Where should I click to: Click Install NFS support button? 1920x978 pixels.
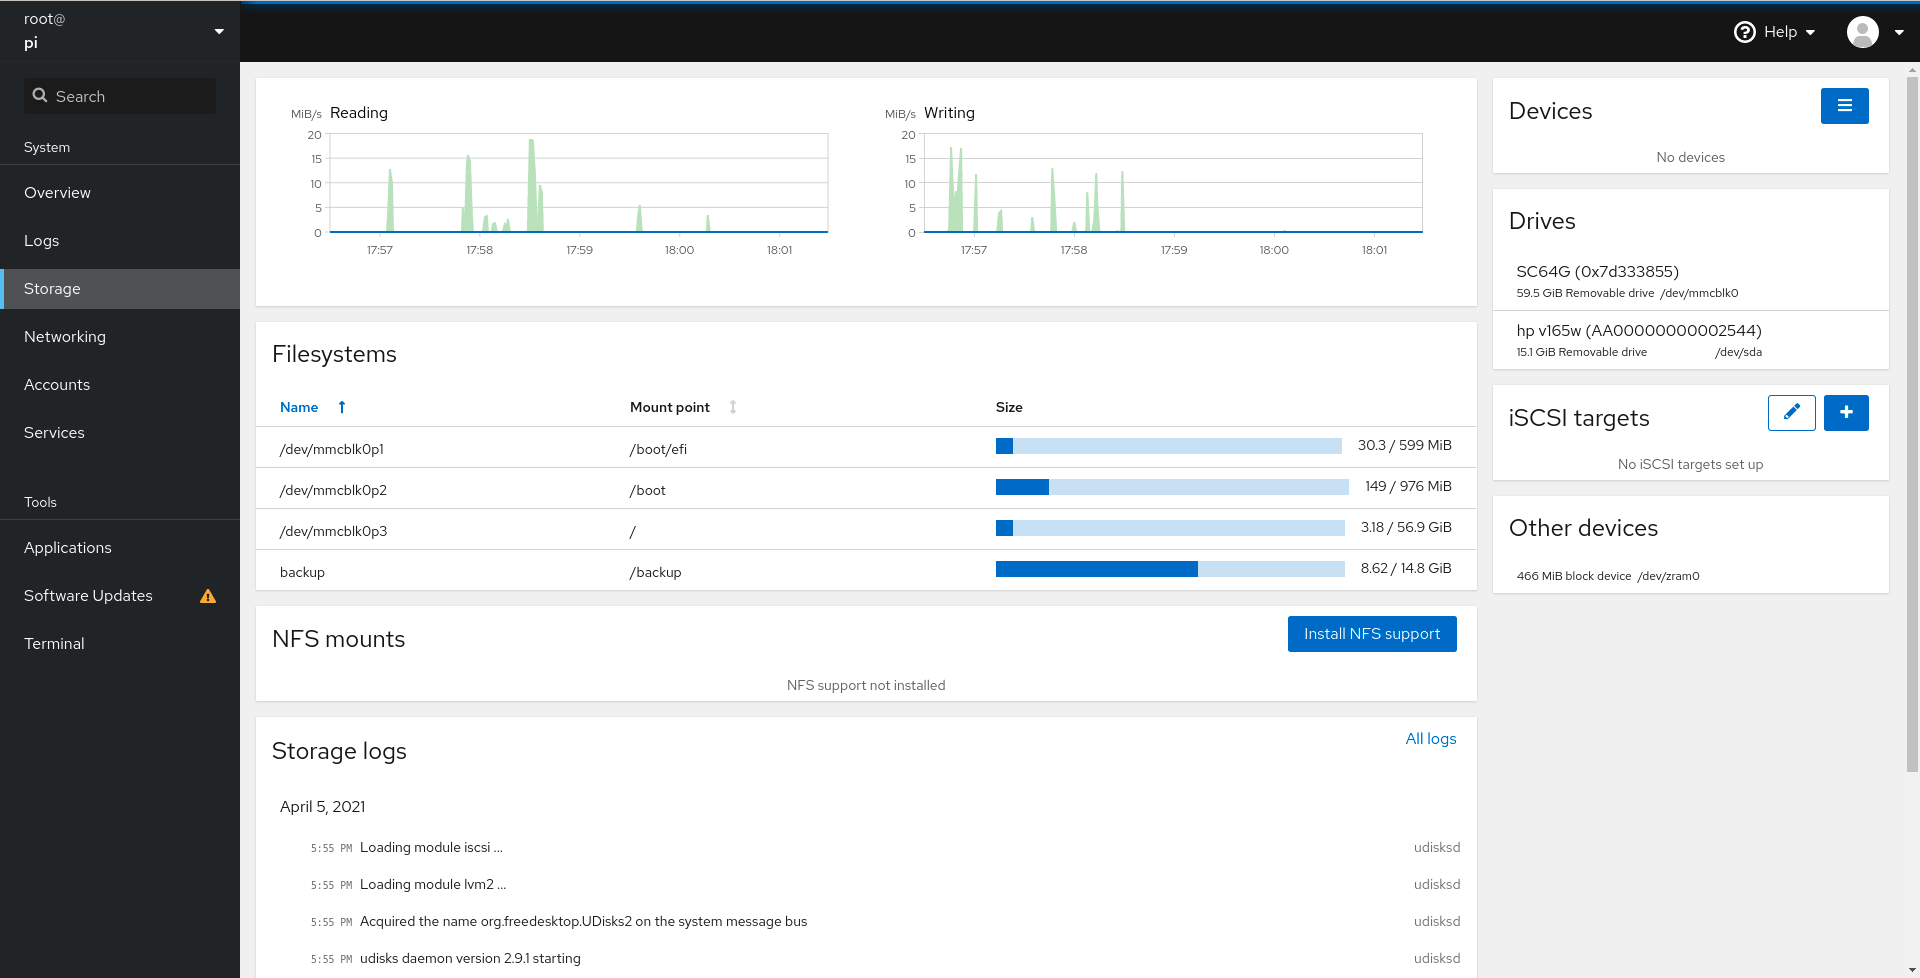click(x=1371, y=634)
